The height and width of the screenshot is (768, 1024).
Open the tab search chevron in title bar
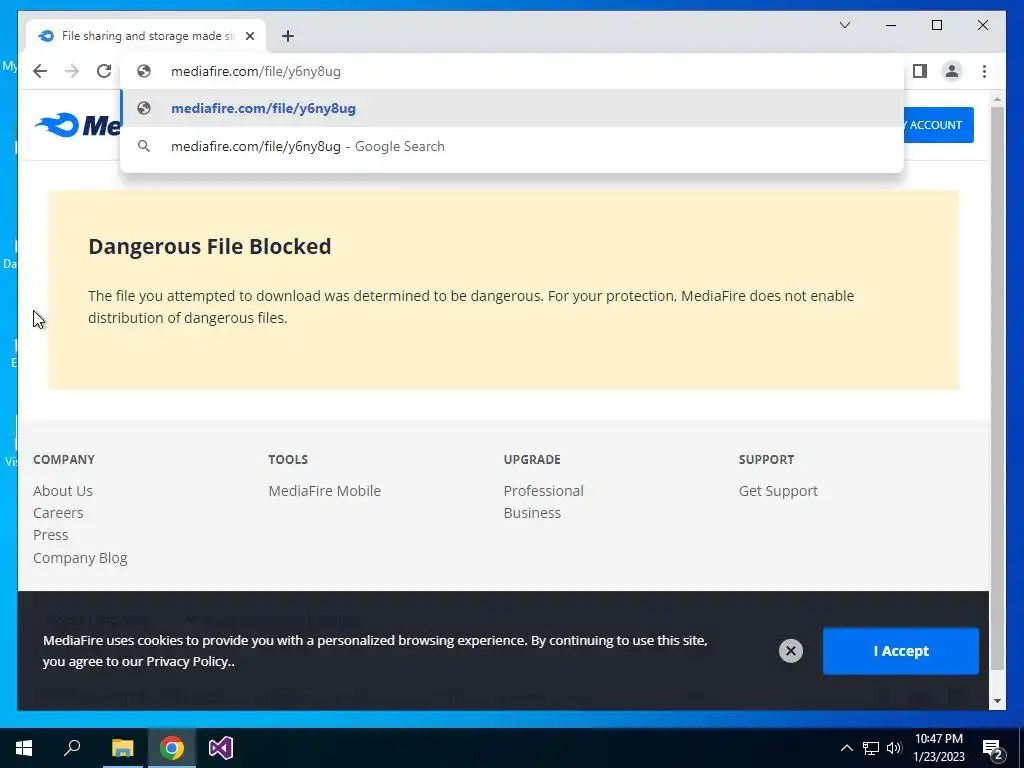844,25
